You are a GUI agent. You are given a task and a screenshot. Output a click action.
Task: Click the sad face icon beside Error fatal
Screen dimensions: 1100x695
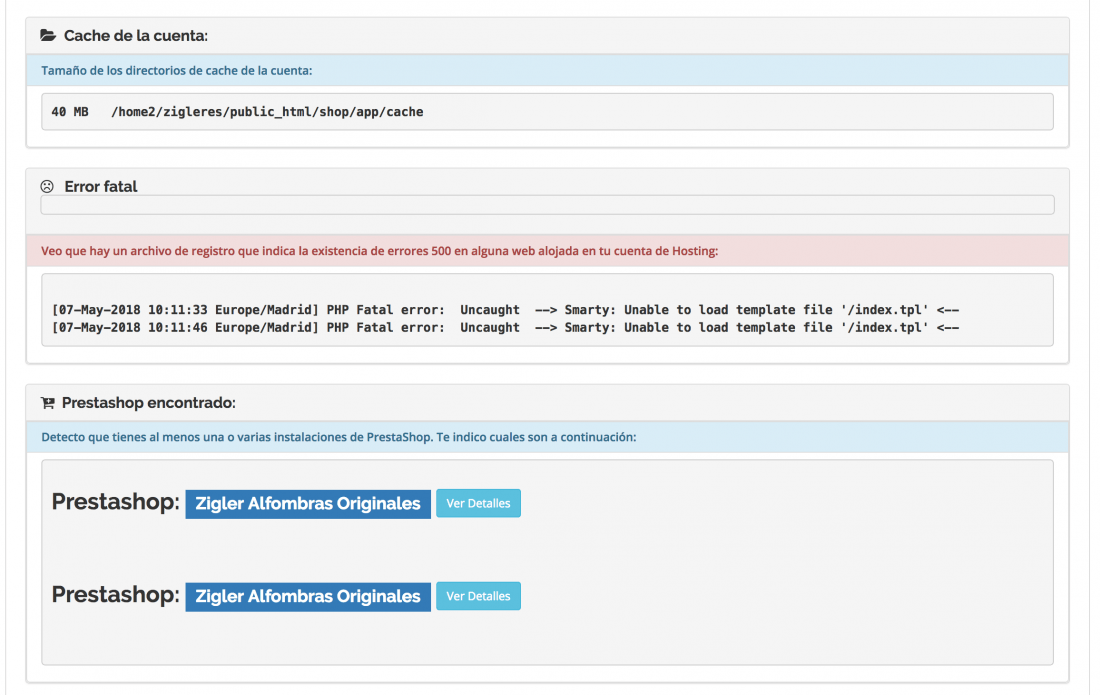(47, 187)
